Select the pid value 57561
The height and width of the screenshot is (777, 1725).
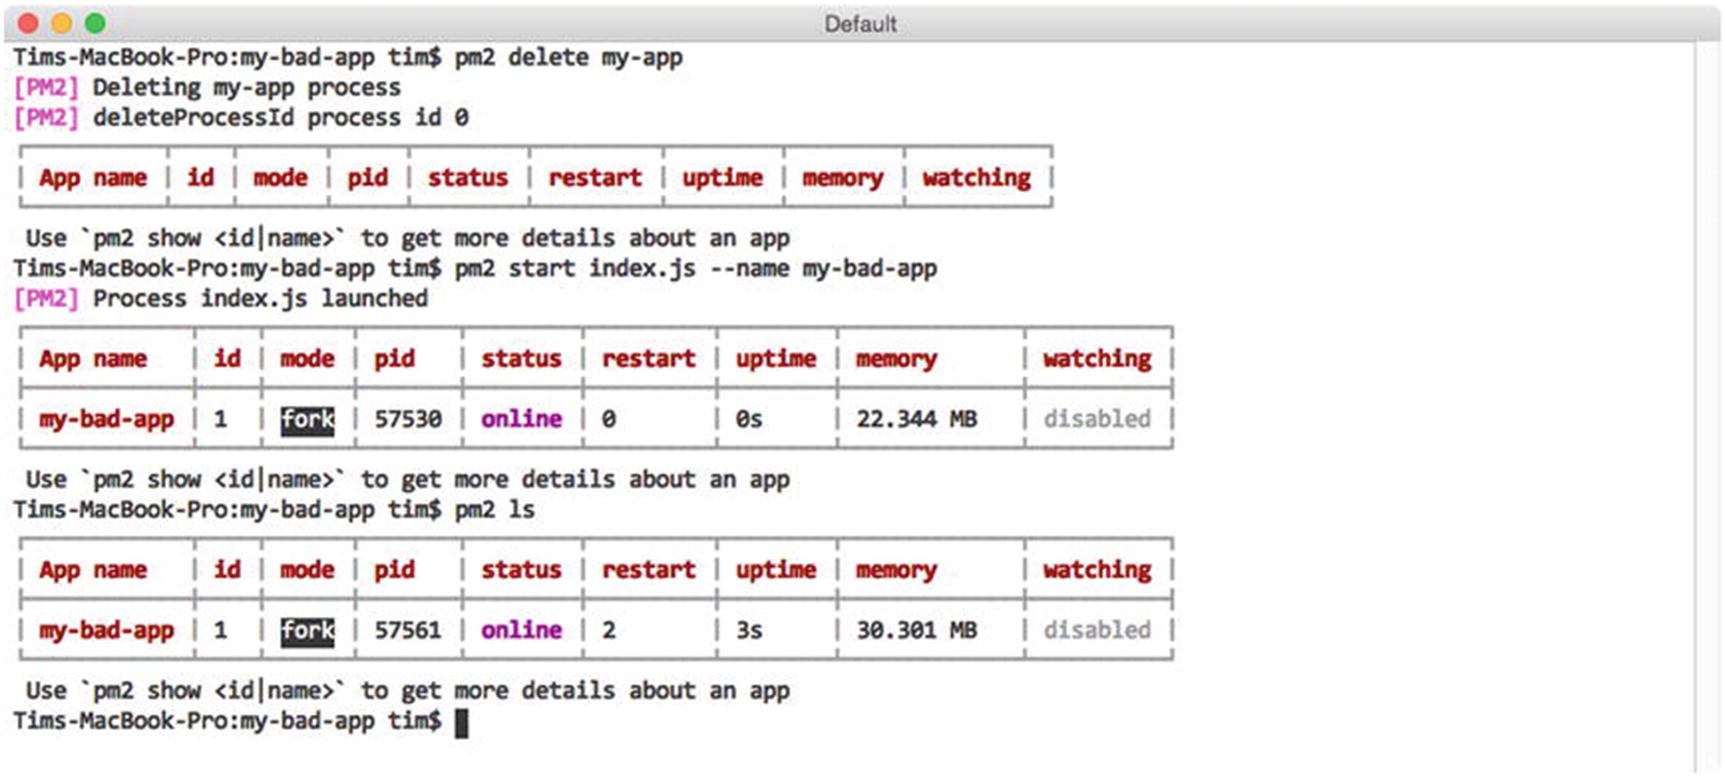408,630
